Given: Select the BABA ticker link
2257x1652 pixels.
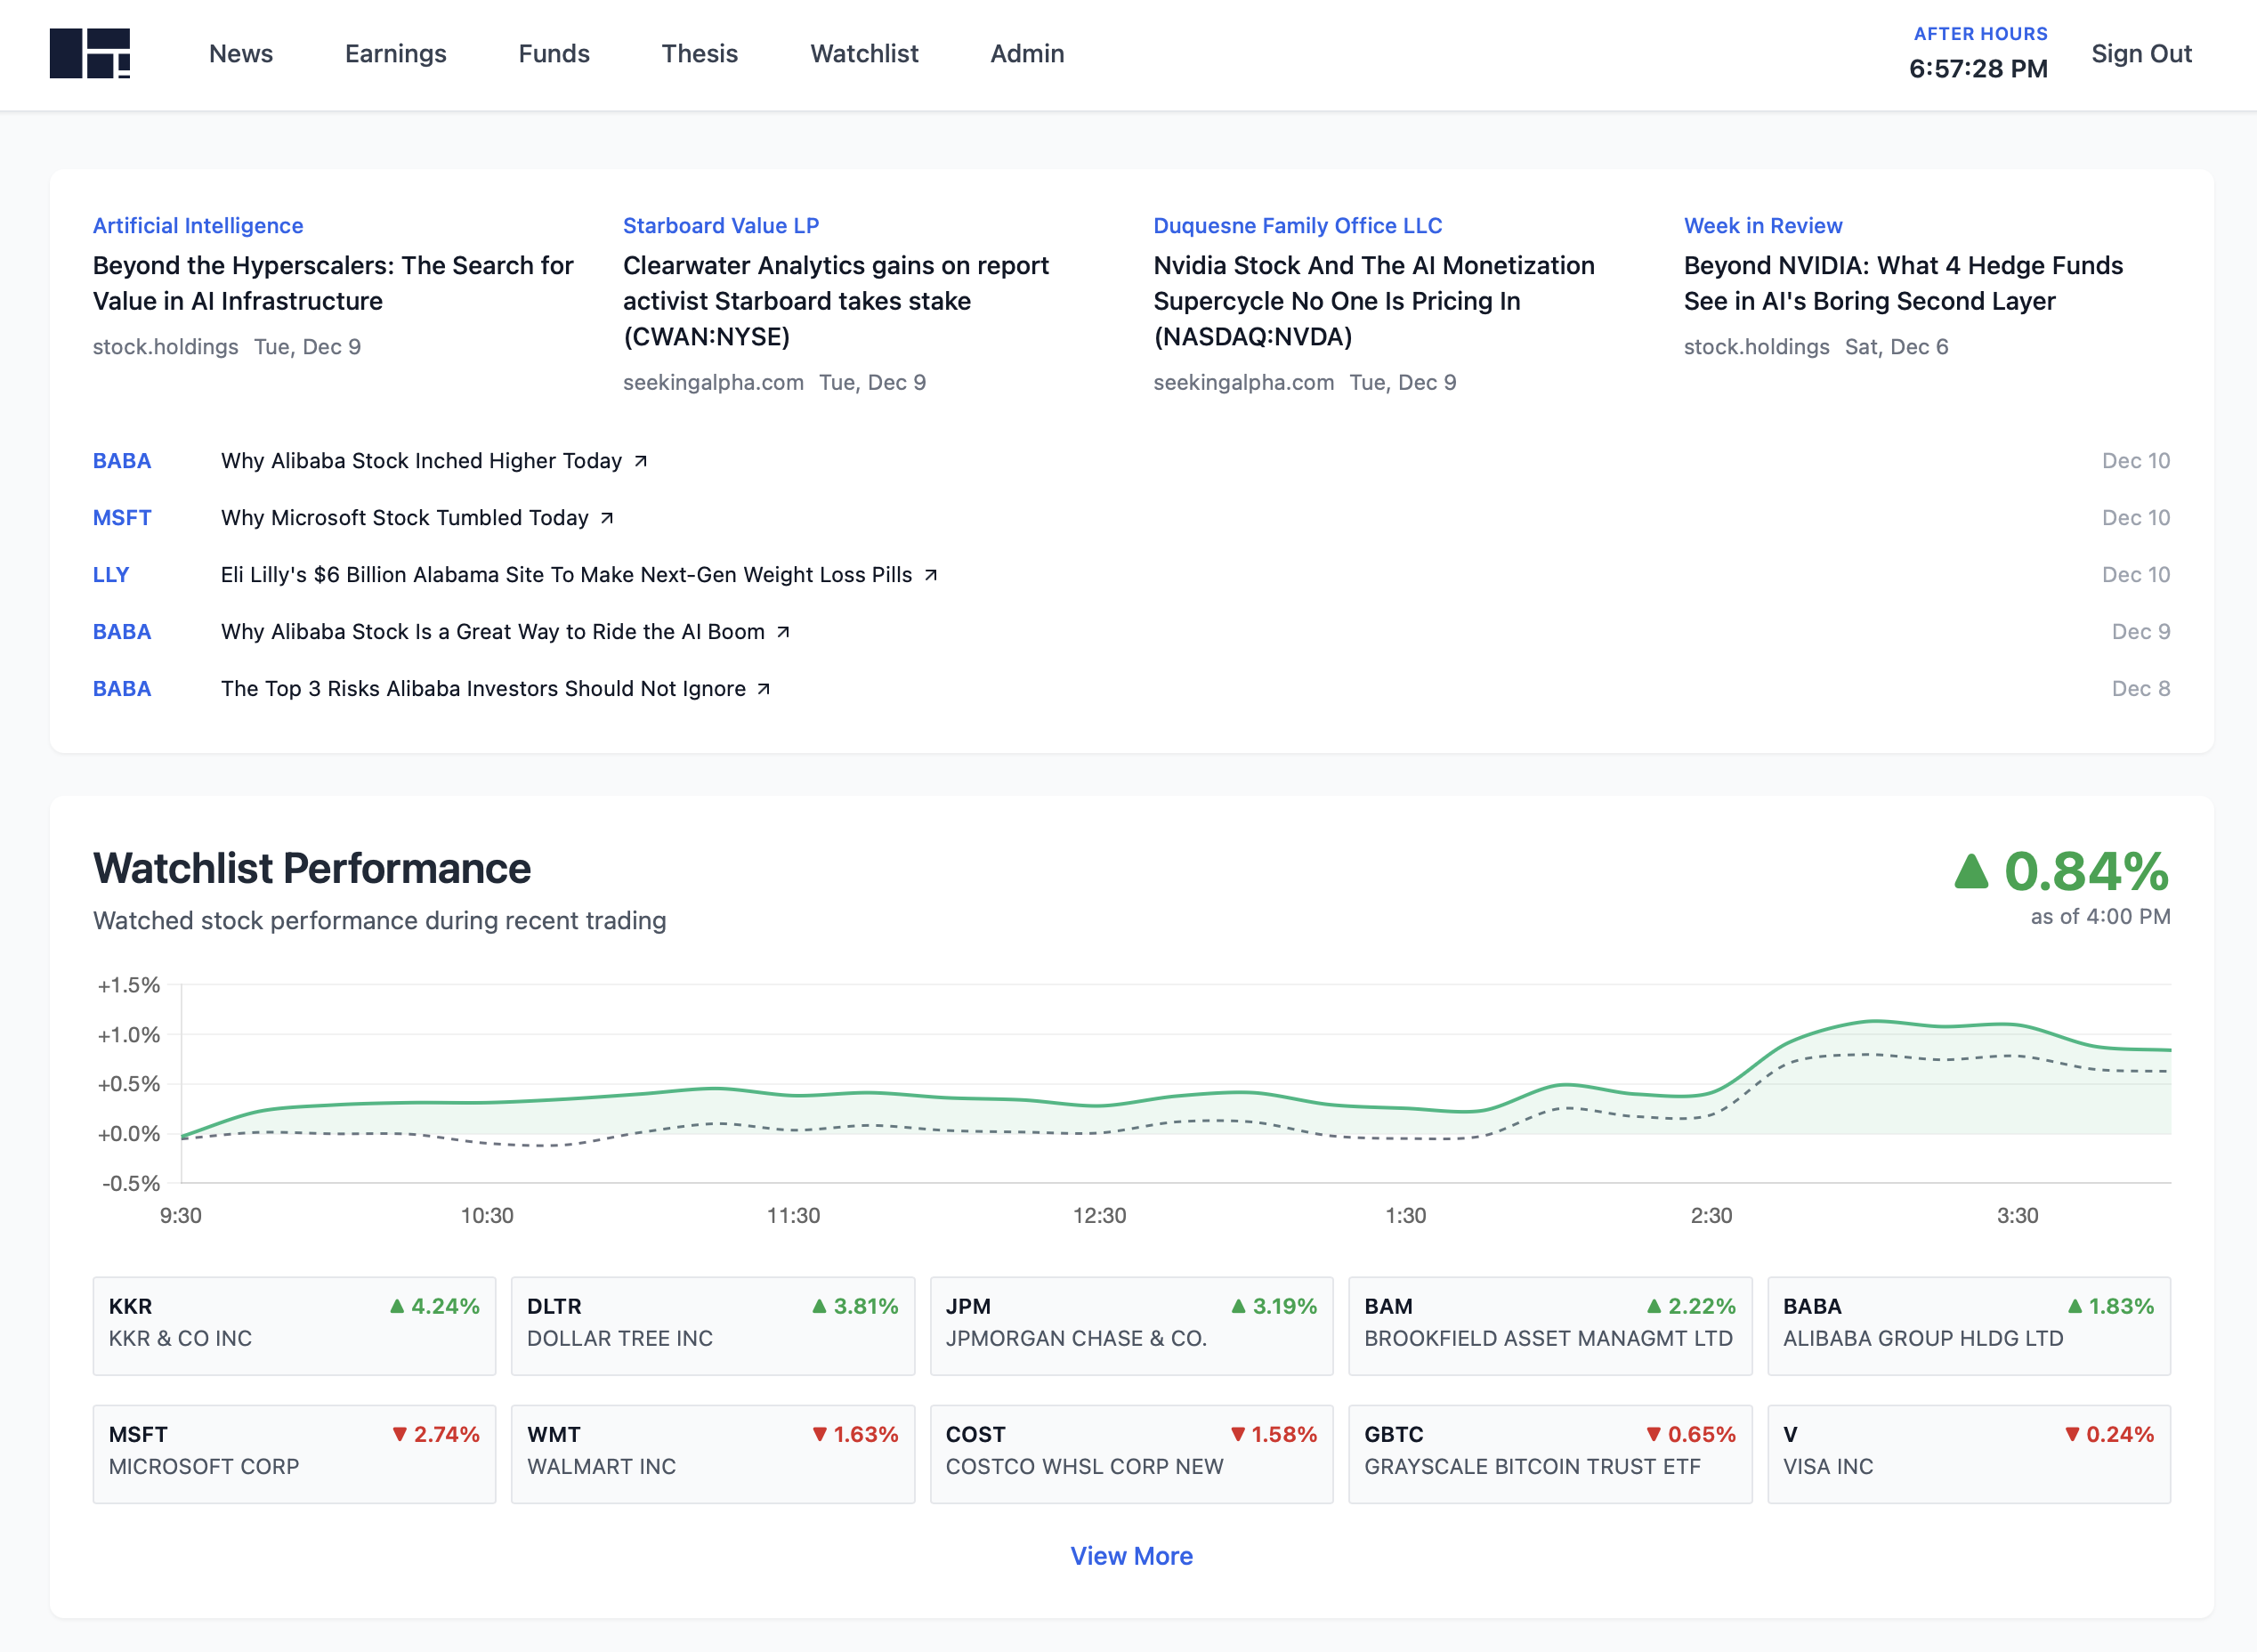Looking at the screenshot, I should [122, 461].
